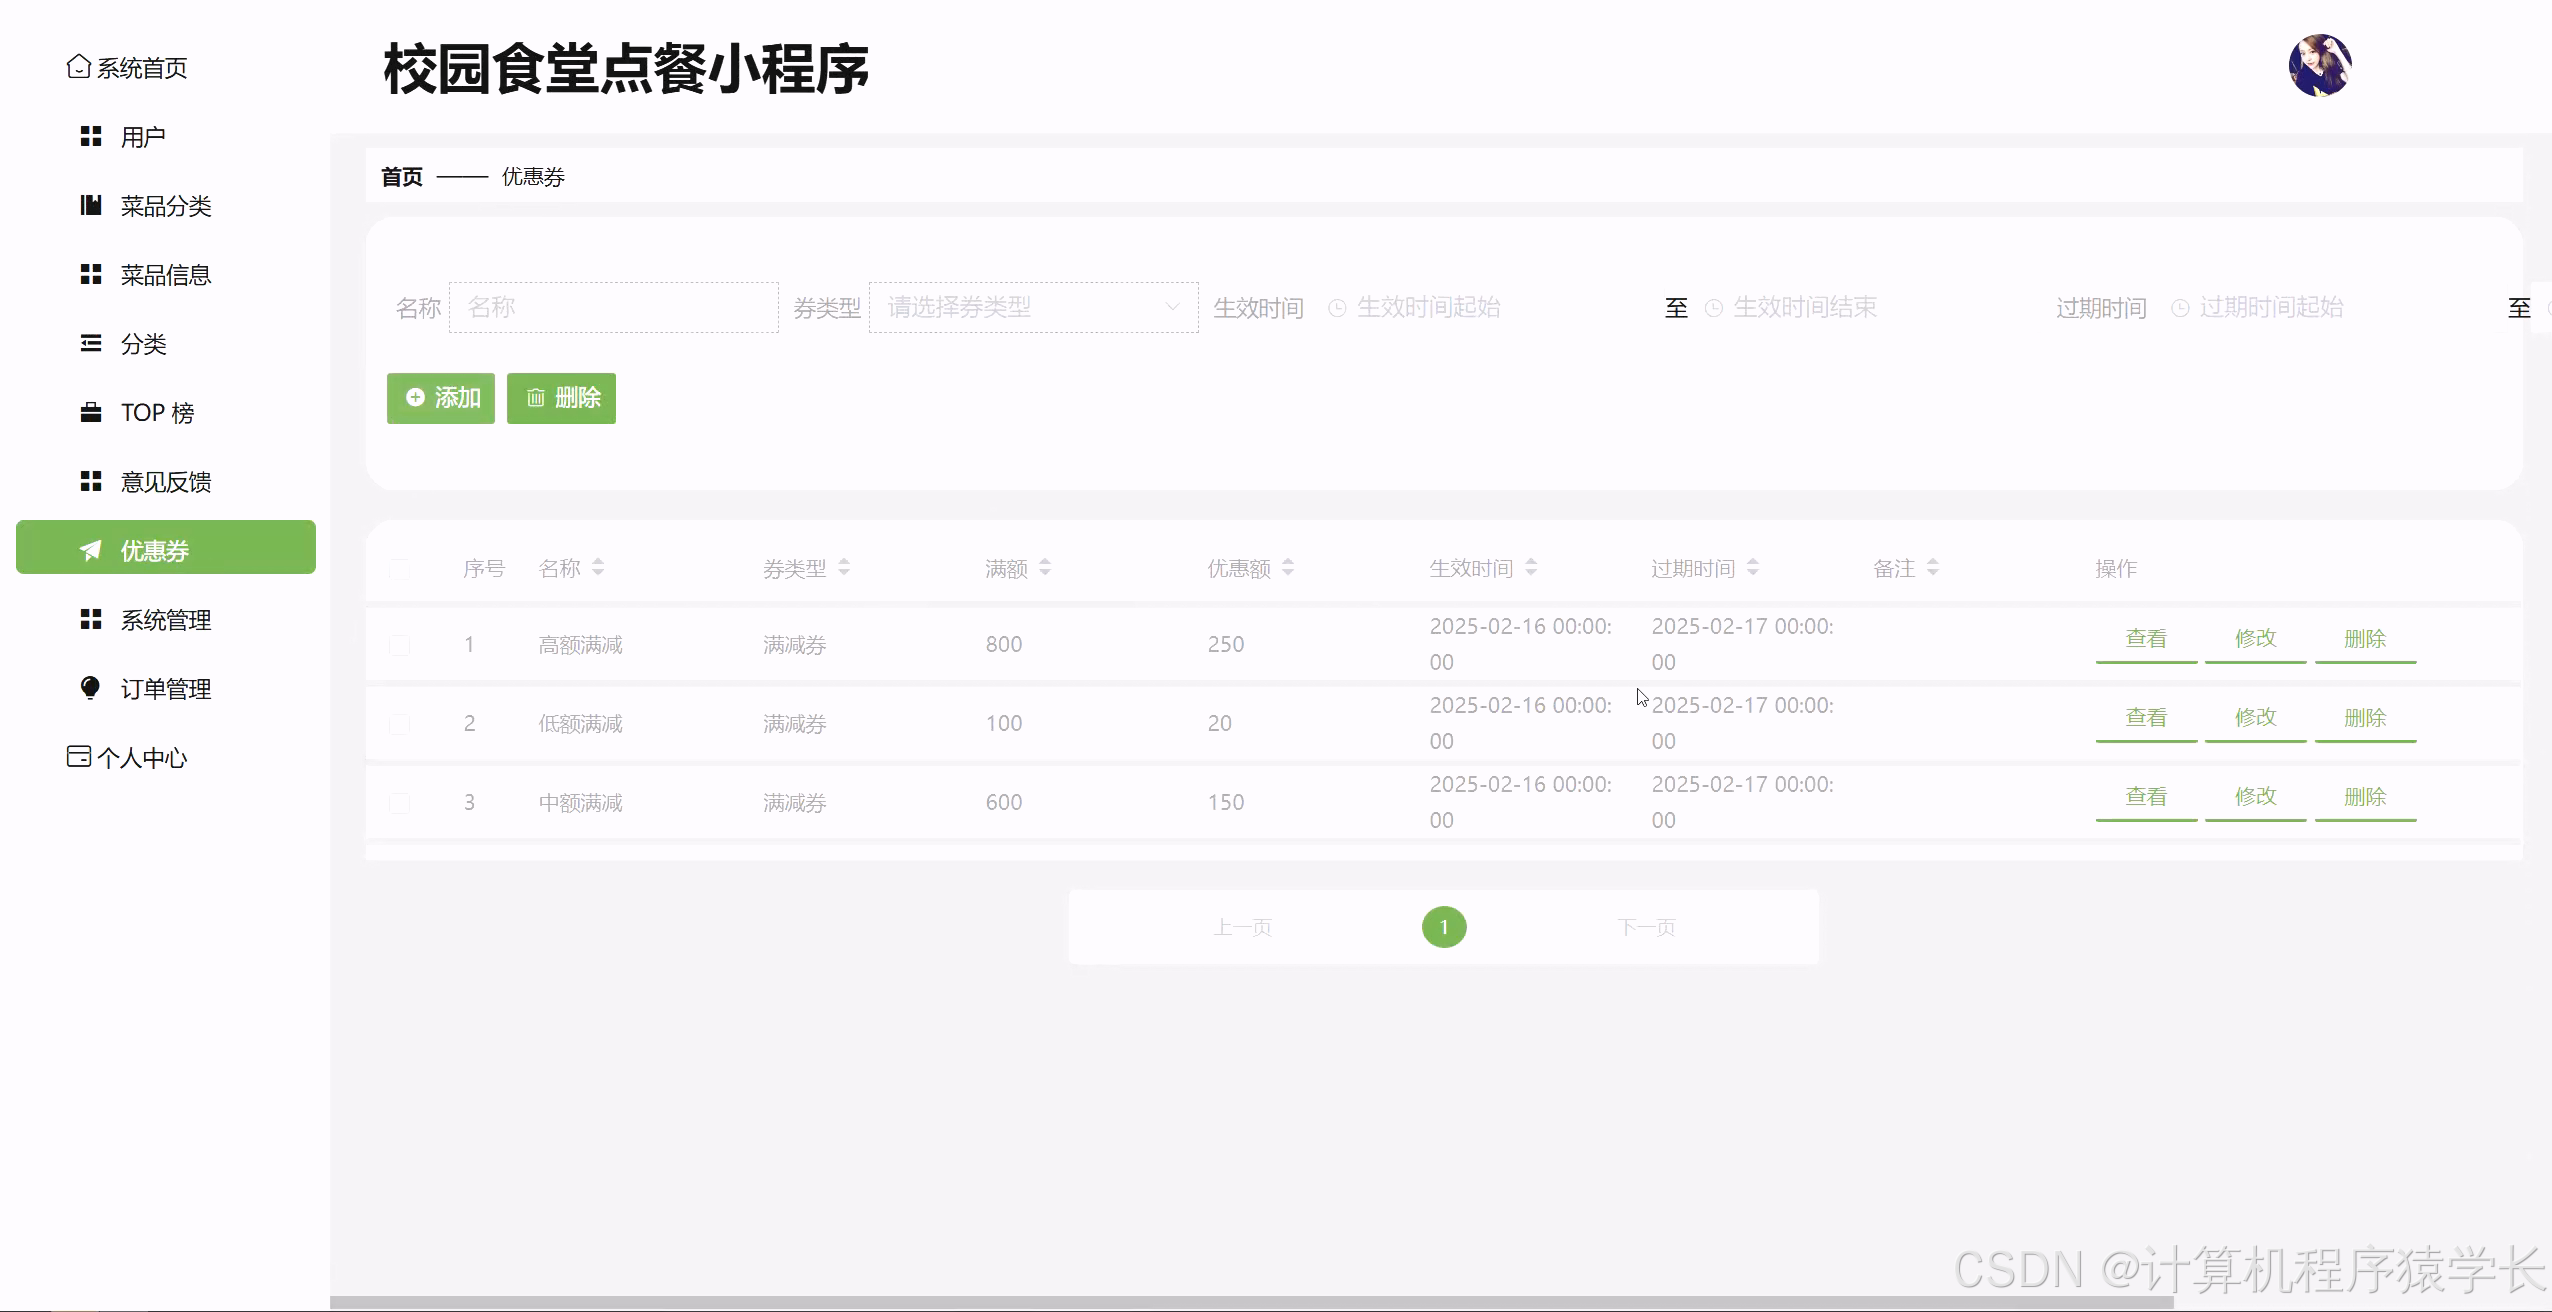Open 菜品分类 via its chart icon
Image resolution: width=2552 pixels, height=1312 pixels.
[90, 205]
